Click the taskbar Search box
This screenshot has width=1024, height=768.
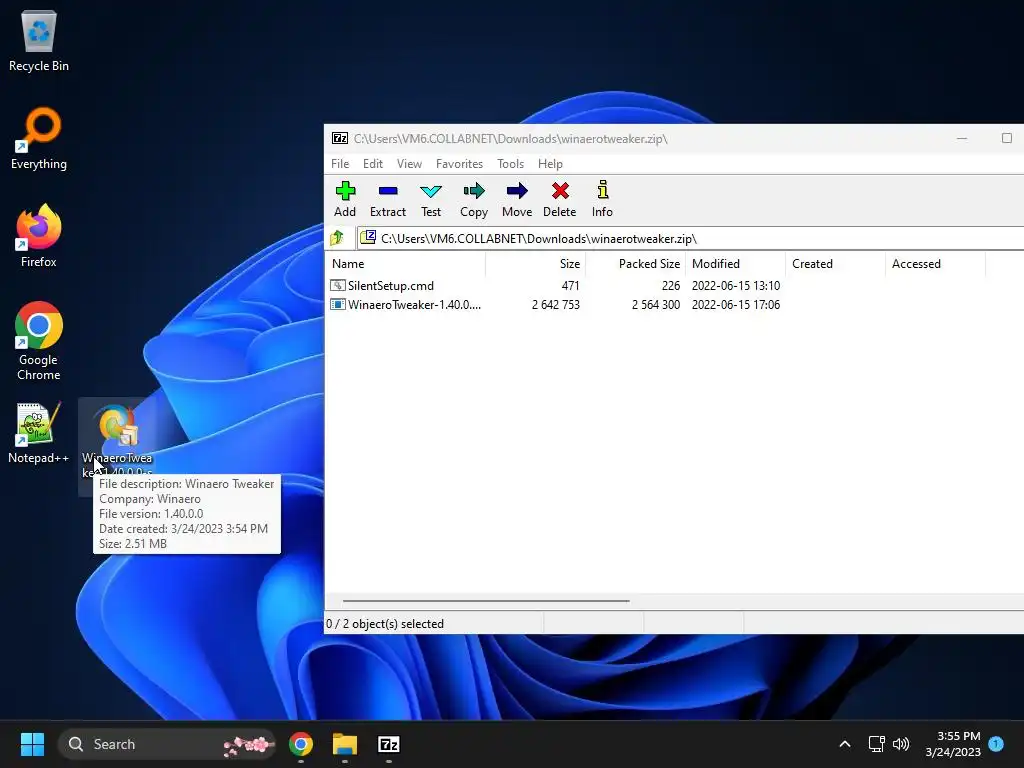[x=167, y=744]
